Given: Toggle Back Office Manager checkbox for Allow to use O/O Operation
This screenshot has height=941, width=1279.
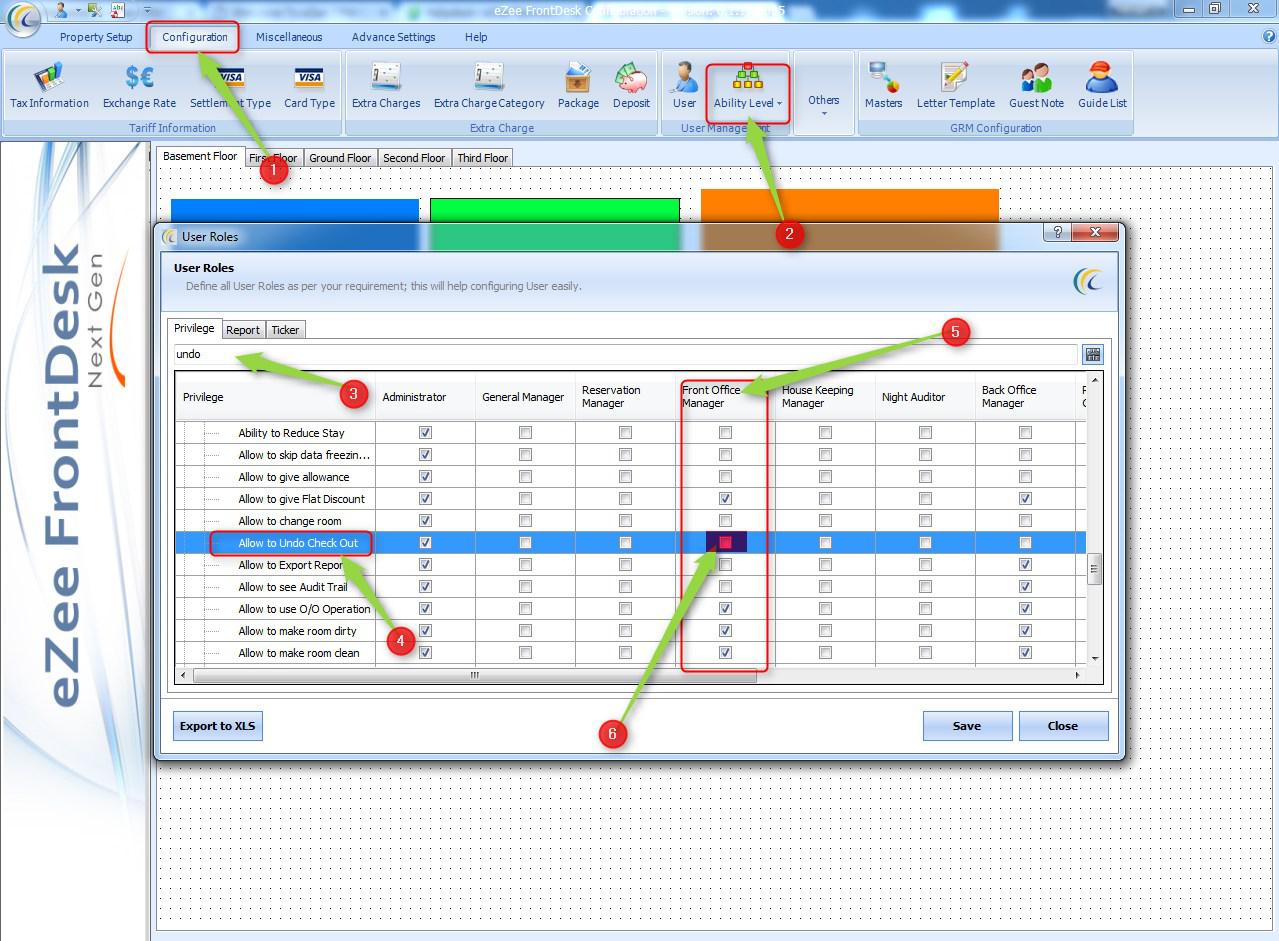Looking at the screenshot, I should point(1025,609).
